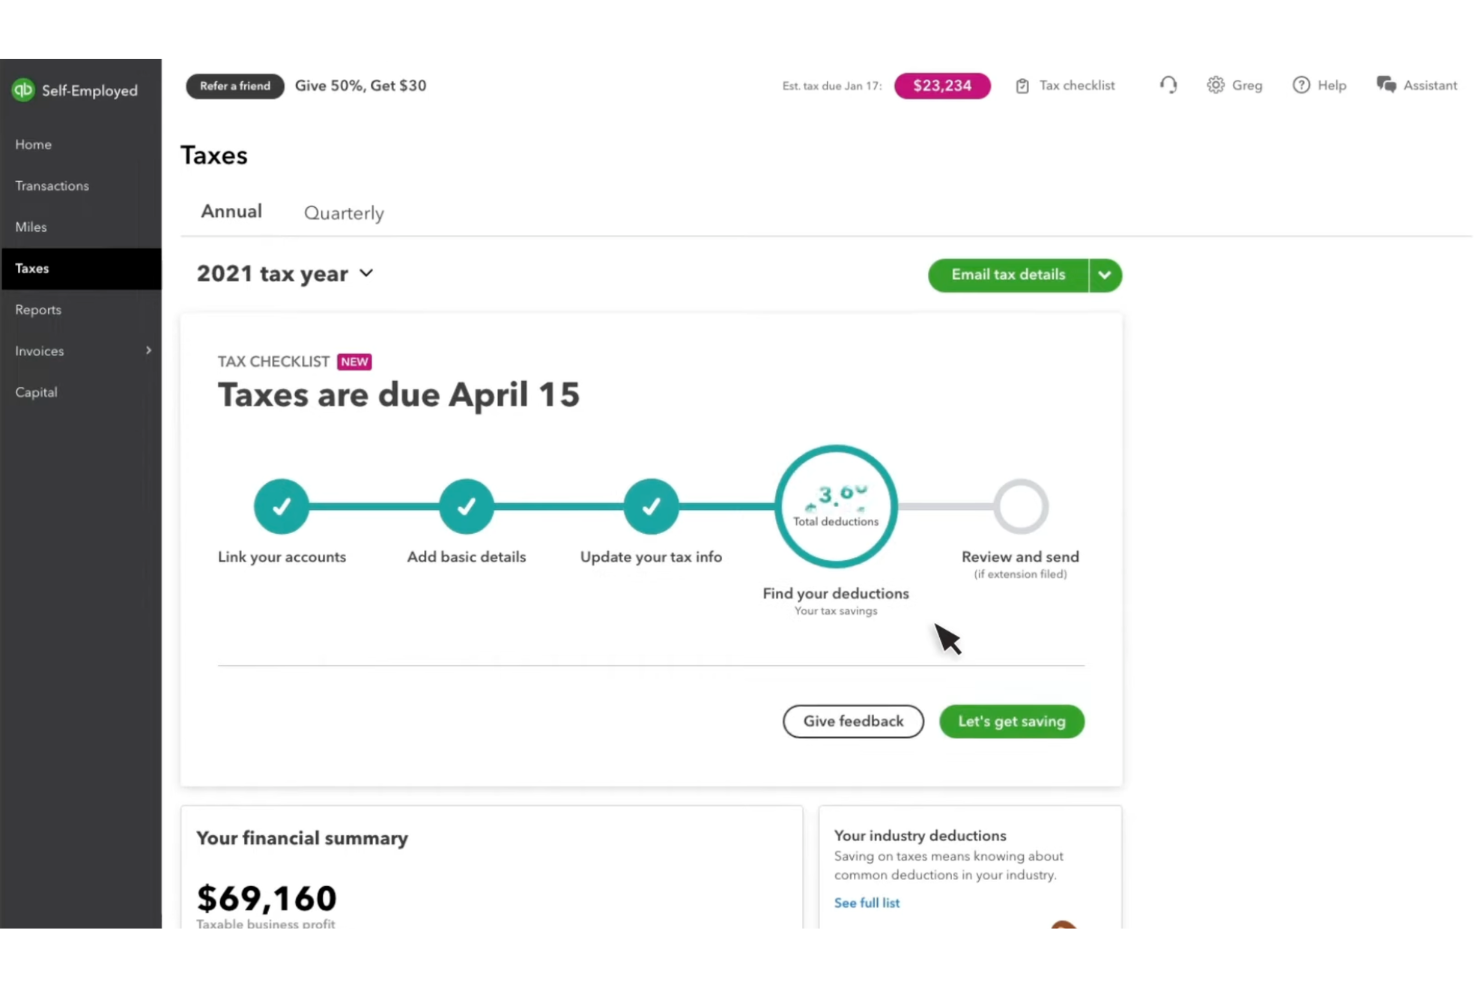Viewport: 1480px width, 987px height.
Task: Select the Add basic details step
Action: (x=466, y=506)
